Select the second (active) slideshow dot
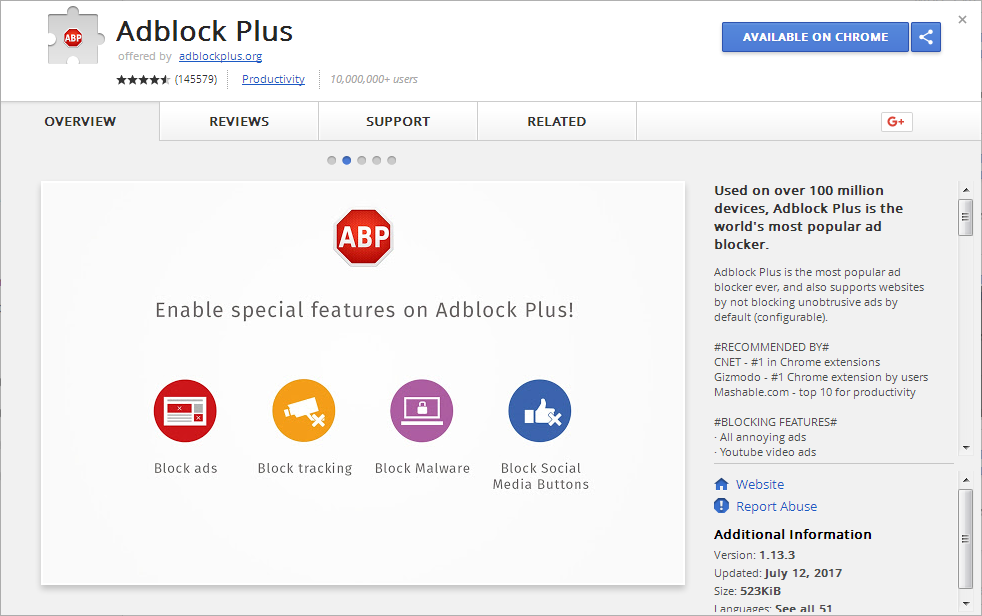 coord(346,160)
